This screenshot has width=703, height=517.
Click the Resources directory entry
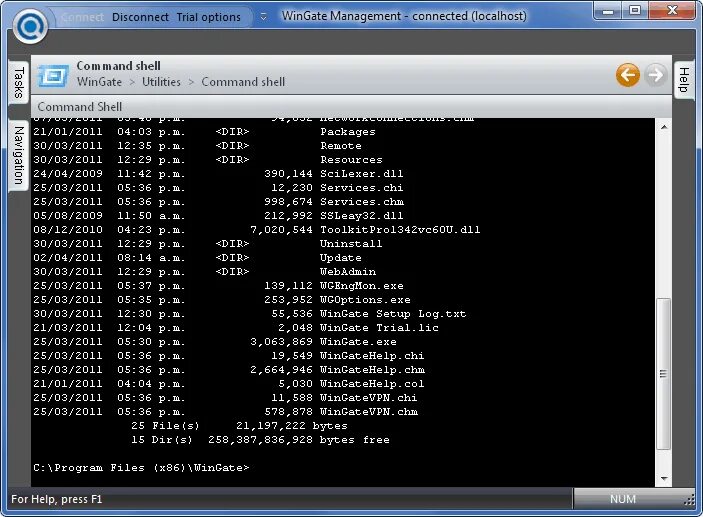[x=351, y=160]
